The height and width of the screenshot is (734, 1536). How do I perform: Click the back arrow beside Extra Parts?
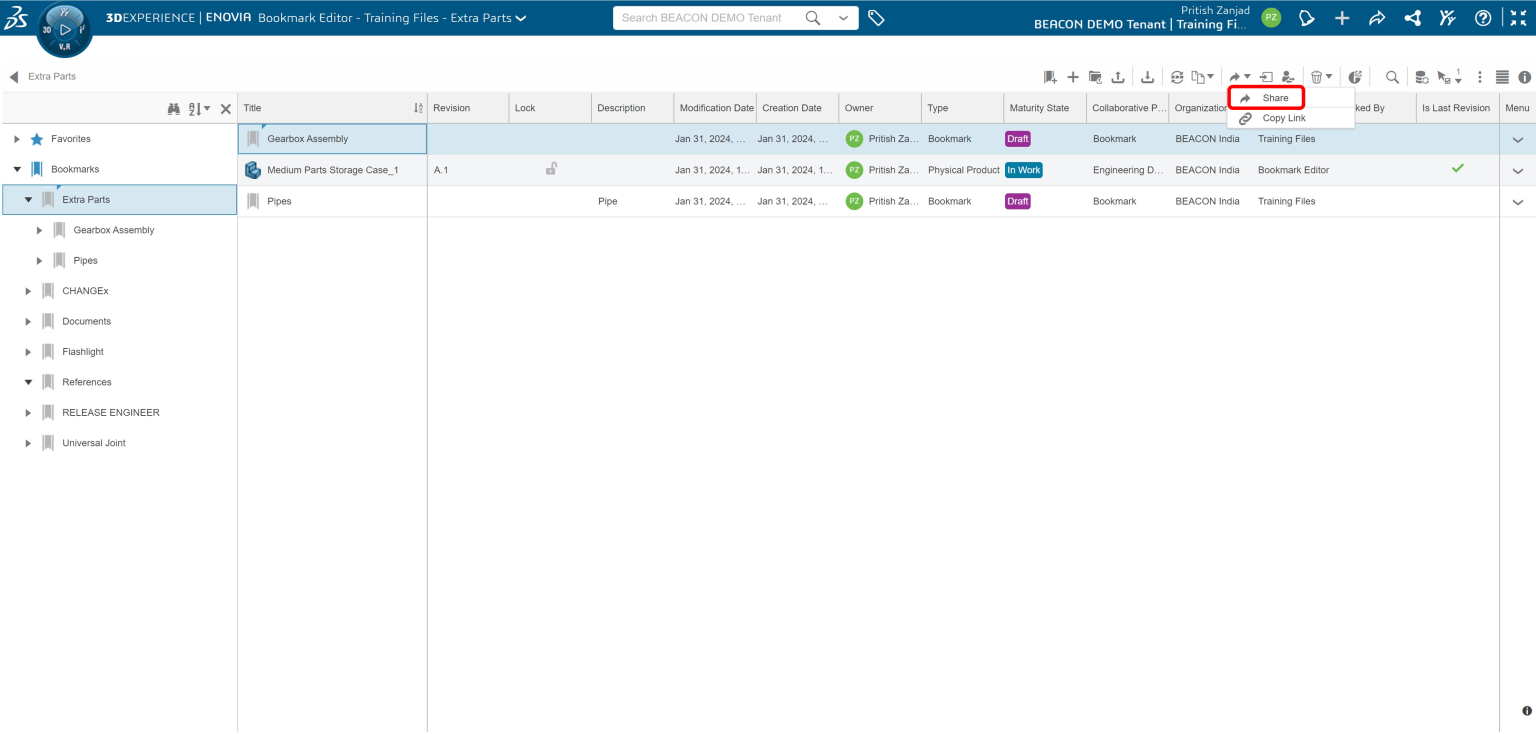[x=14, y=77]
